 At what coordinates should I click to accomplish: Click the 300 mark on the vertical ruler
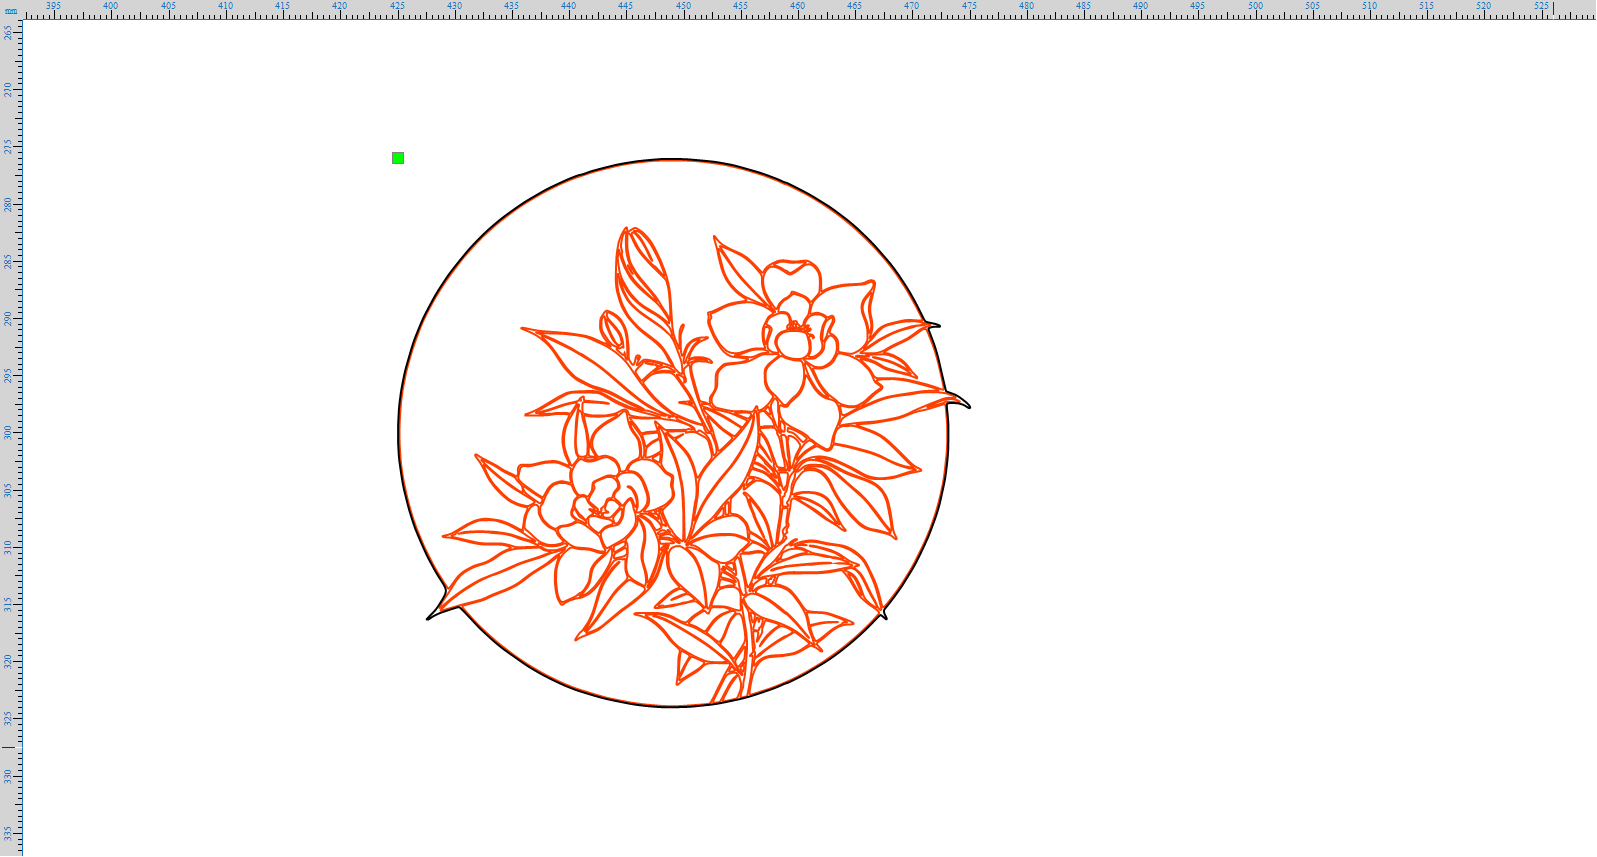click(x=8, y=432)
